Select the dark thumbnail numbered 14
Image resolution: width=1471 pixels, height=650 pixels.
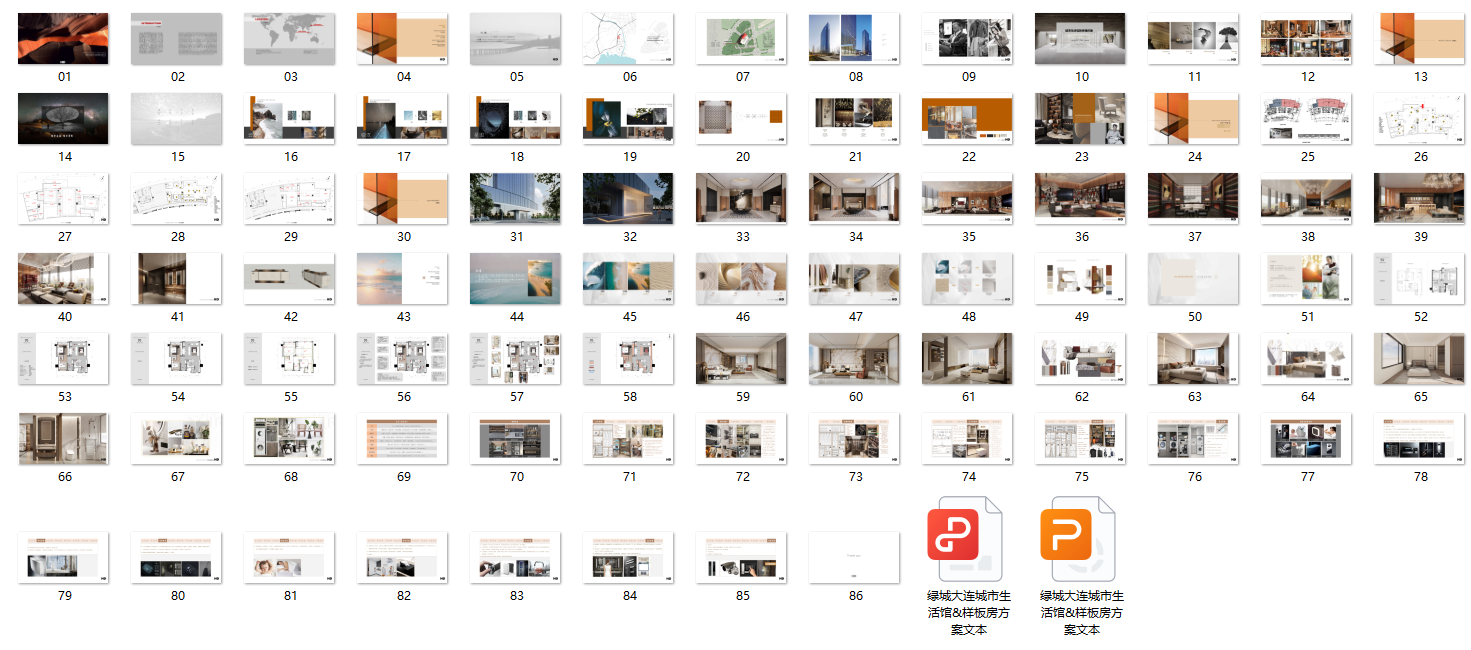tap(64, 119)
